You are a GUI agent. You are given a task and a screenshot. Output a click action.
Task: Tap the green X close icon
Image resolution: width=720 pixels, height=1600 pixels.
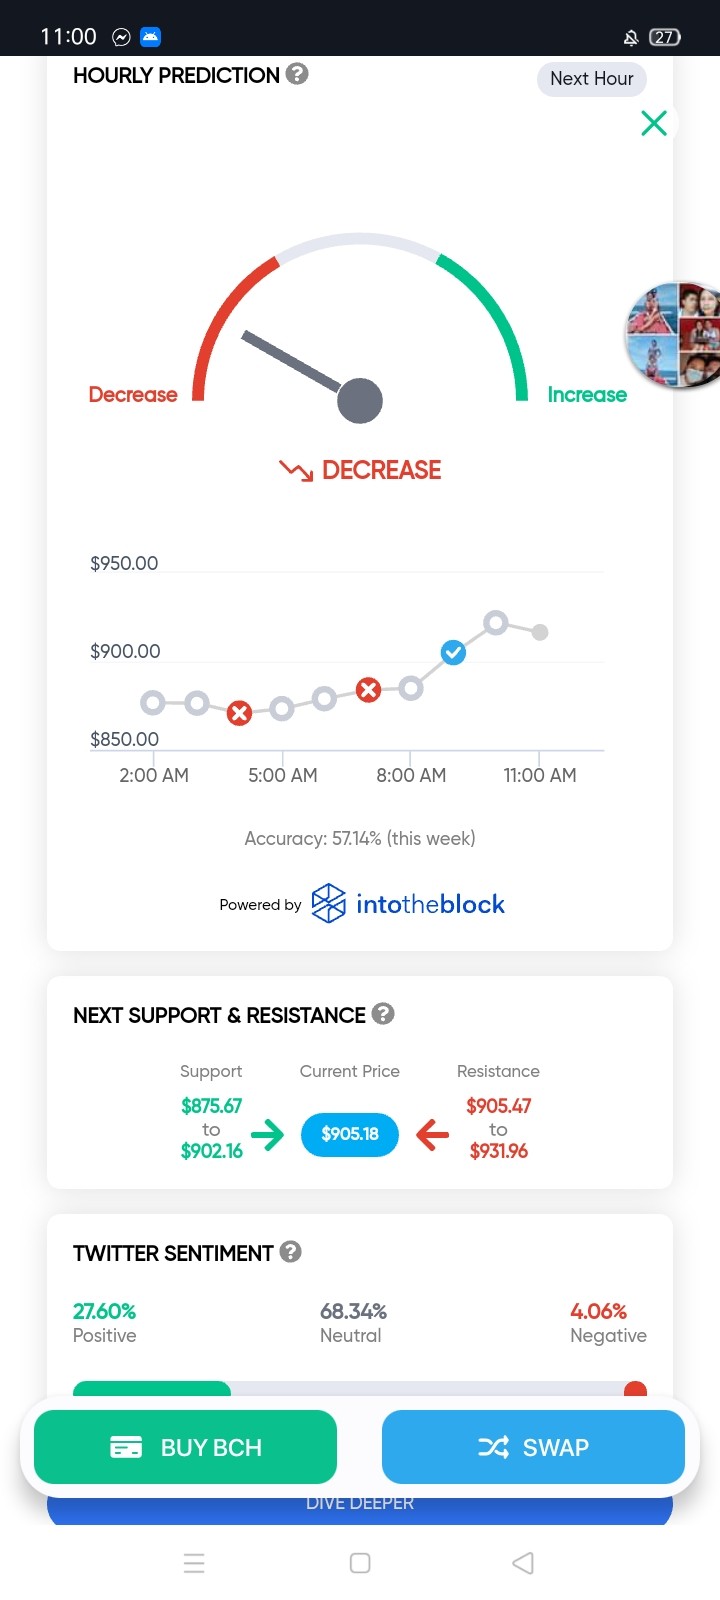click(x=654, y=123)
